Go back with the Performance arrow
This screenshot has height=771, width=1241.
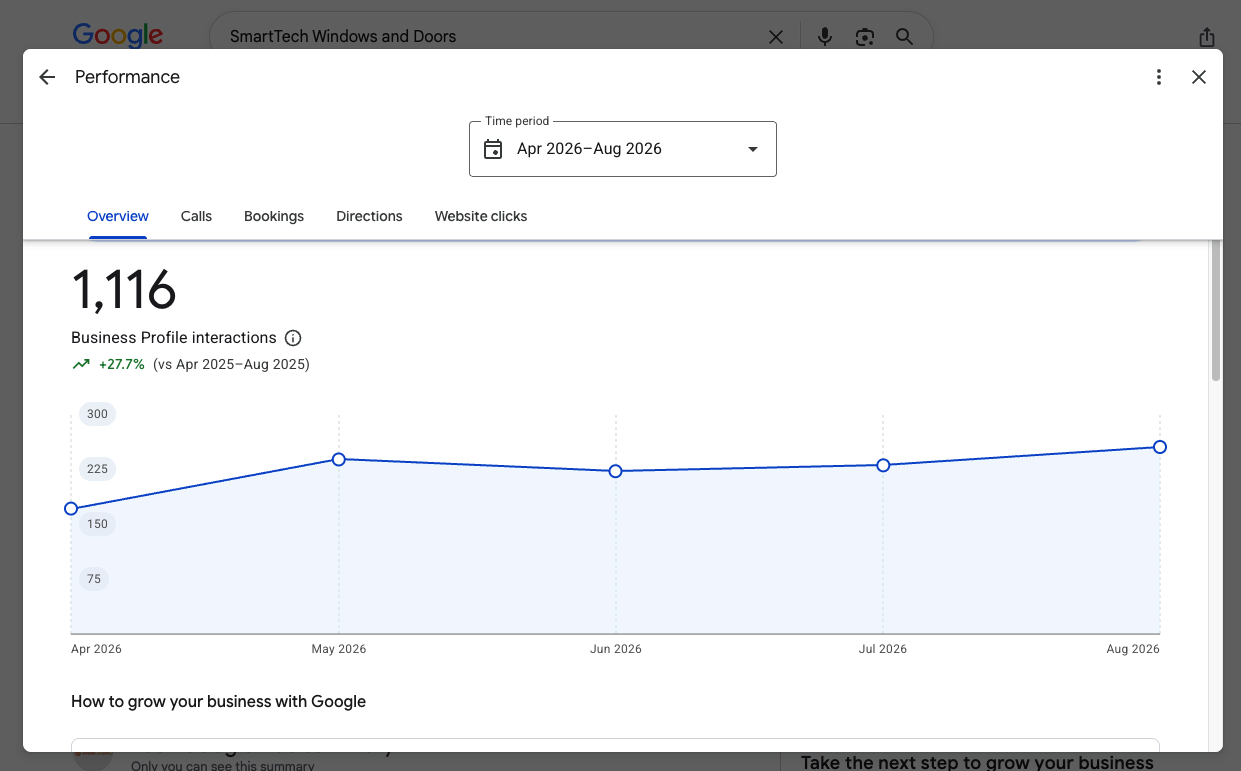[x=47, y=77]
